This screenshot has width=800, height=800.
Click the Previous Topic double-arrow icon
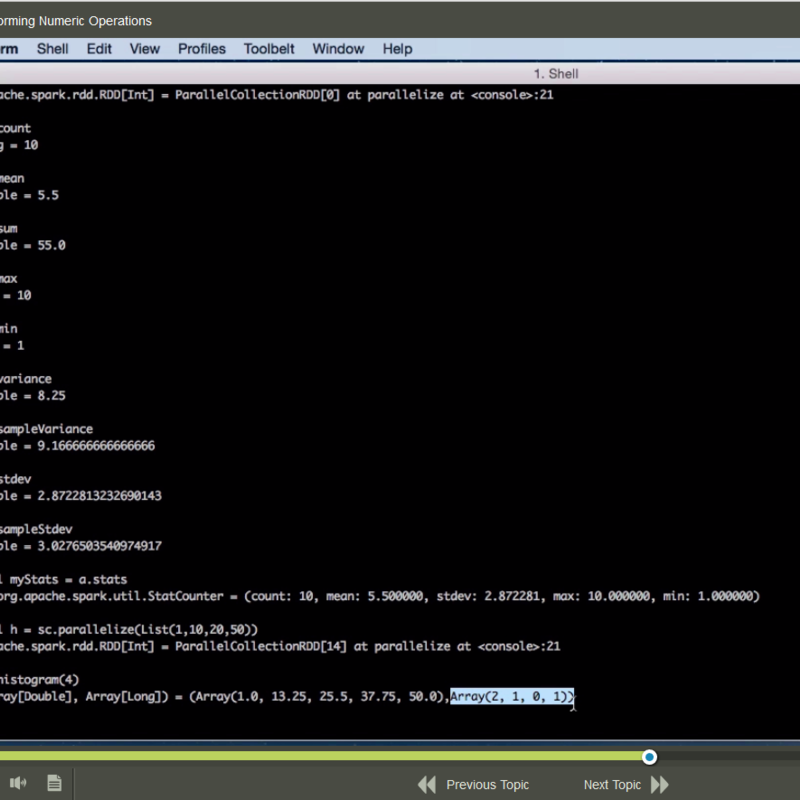(427, 784)
